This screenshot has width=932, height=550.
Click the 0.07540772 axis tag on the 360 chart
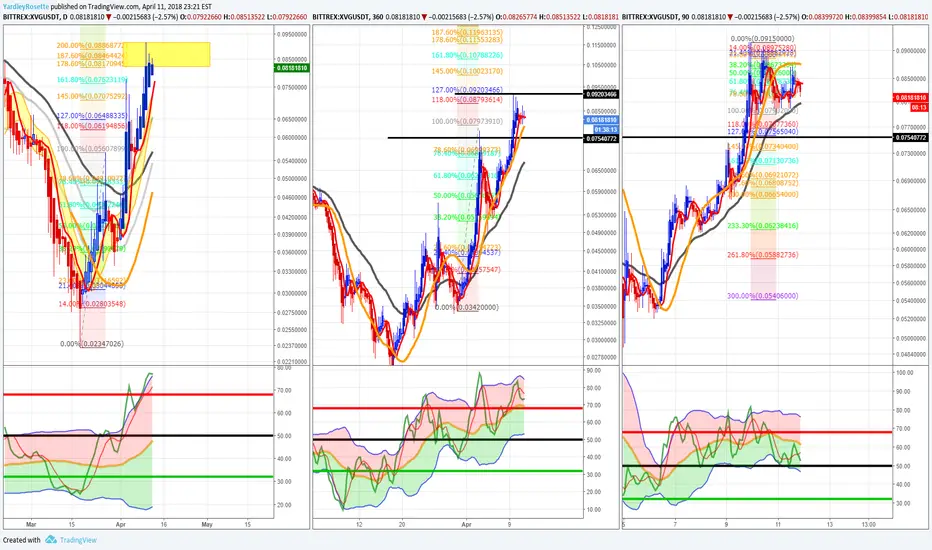[602, 139]
